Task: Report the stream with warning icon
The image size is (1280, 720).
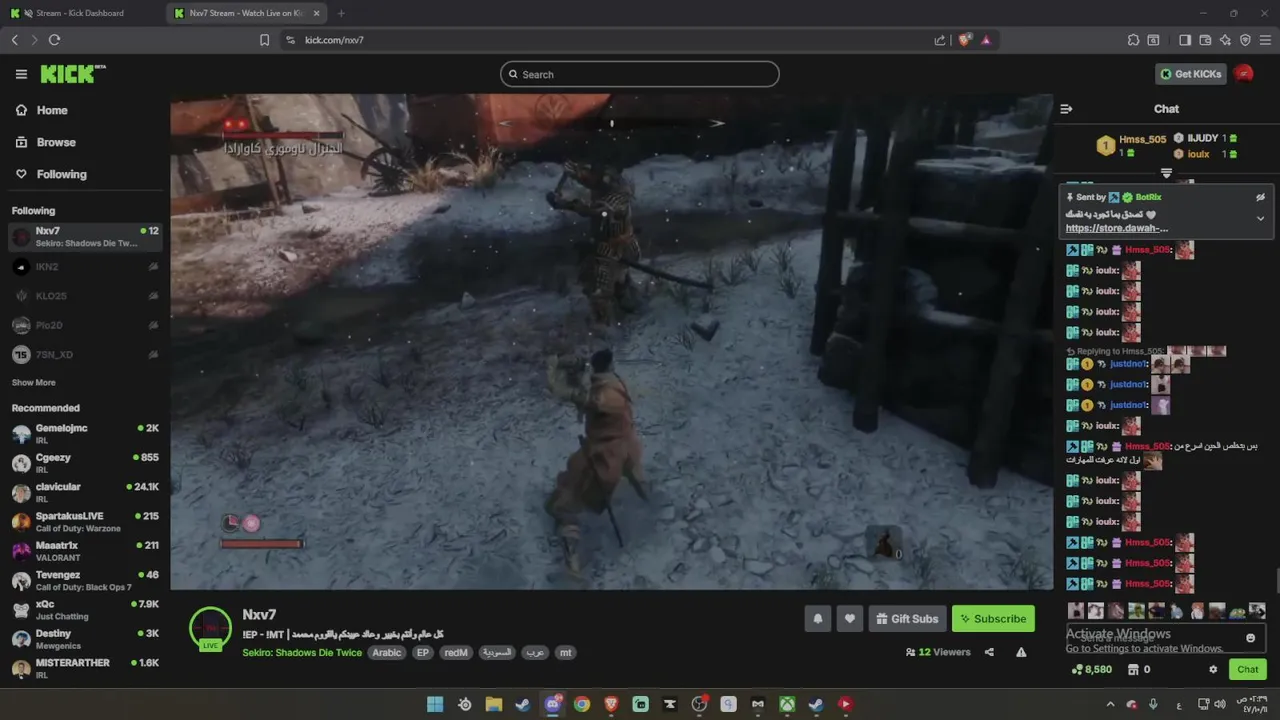Action: tap(1021, 652)
